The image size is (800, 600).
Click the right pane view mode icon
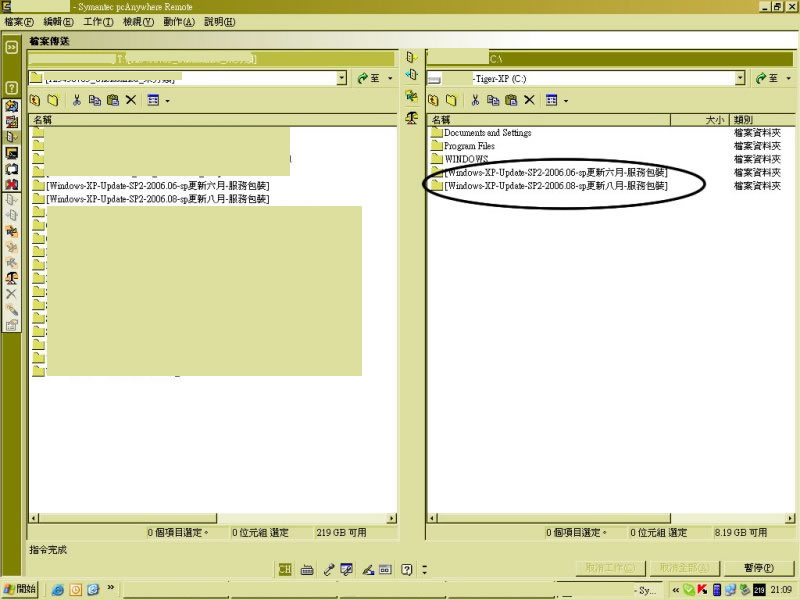pyautogui.click(x=552, y=100)
